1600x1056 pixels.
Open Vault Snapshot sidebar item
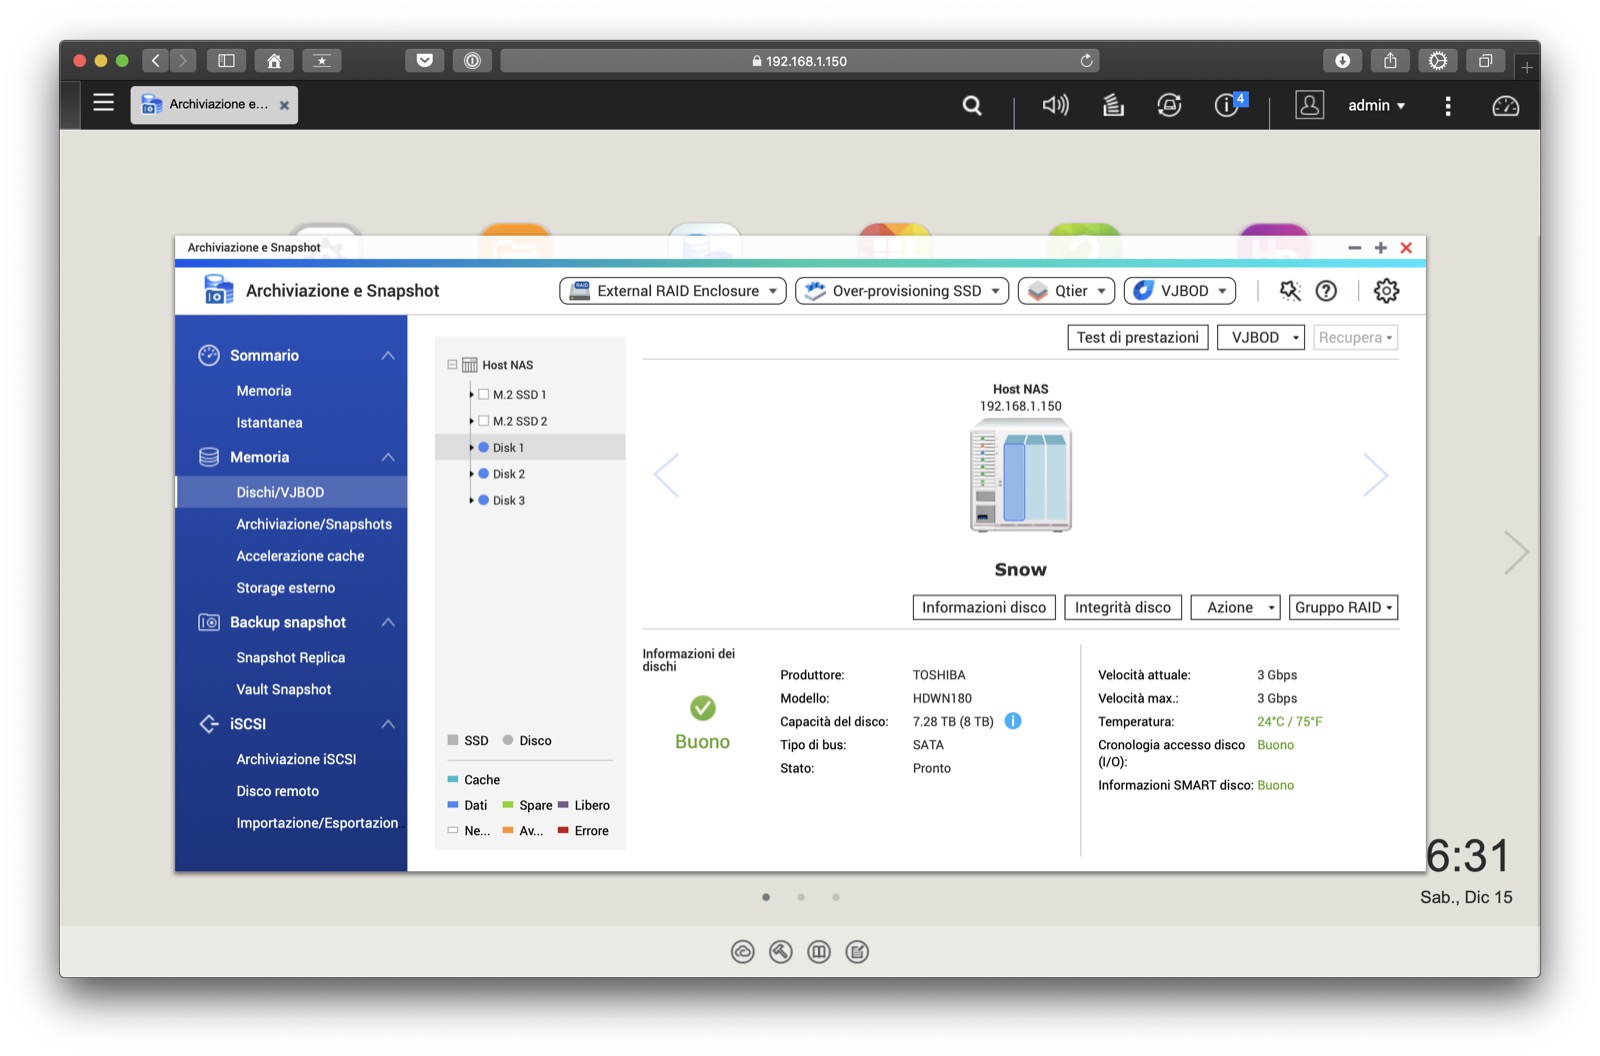pyautogui.click(x=283, y=690)
